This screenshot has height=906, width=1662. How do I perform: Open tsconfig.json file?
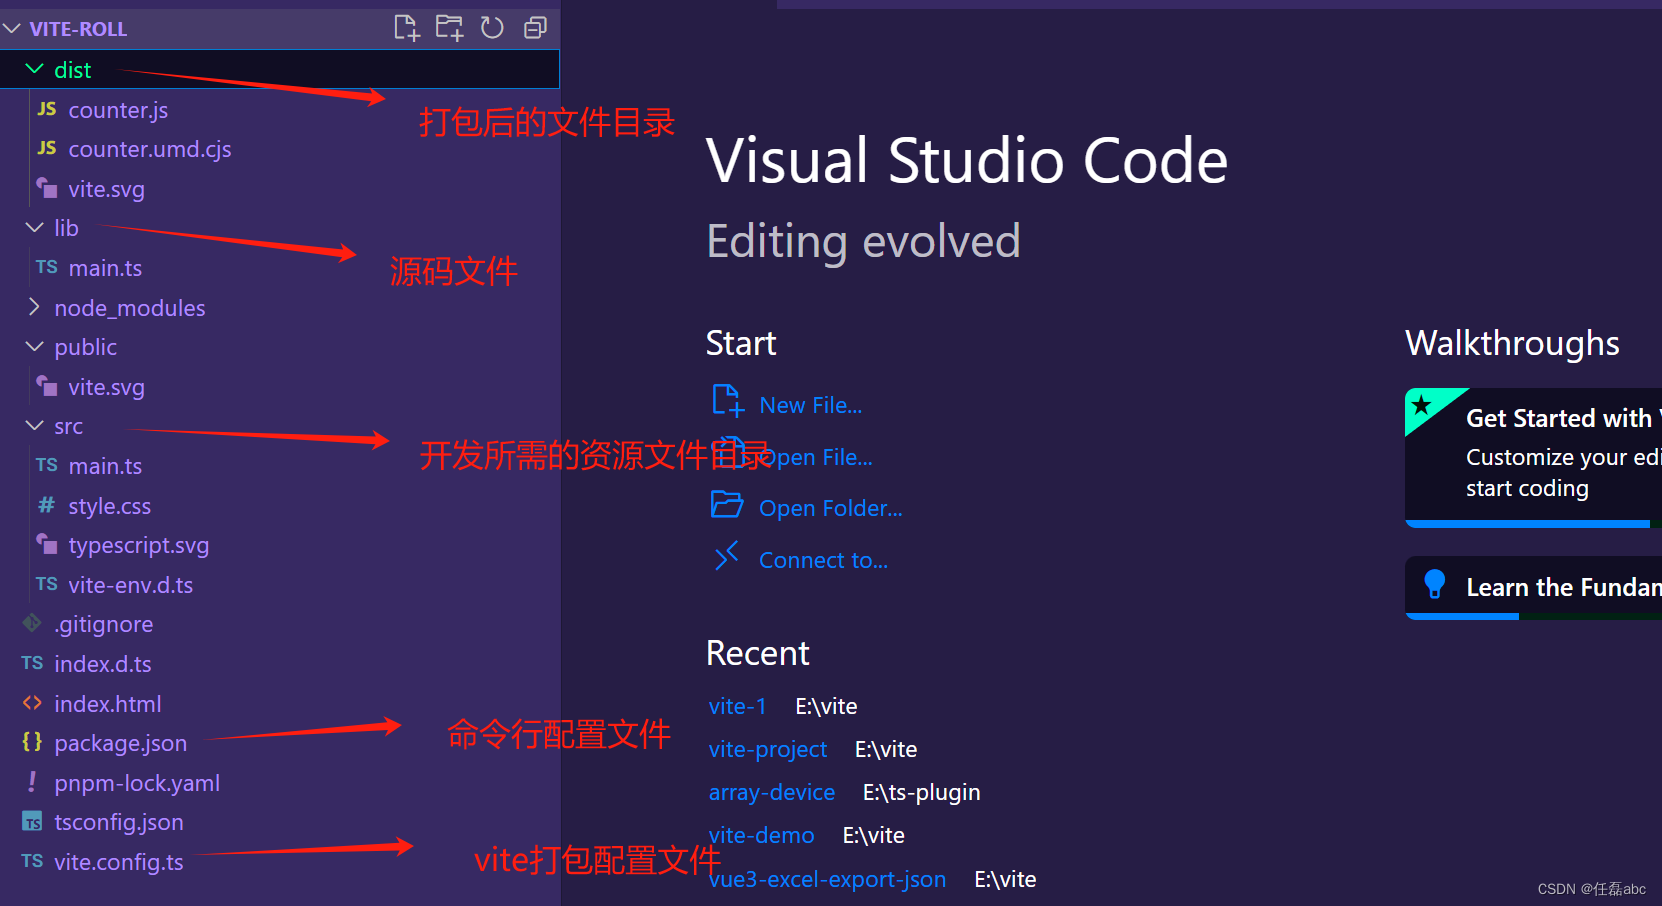click(119, 822)
